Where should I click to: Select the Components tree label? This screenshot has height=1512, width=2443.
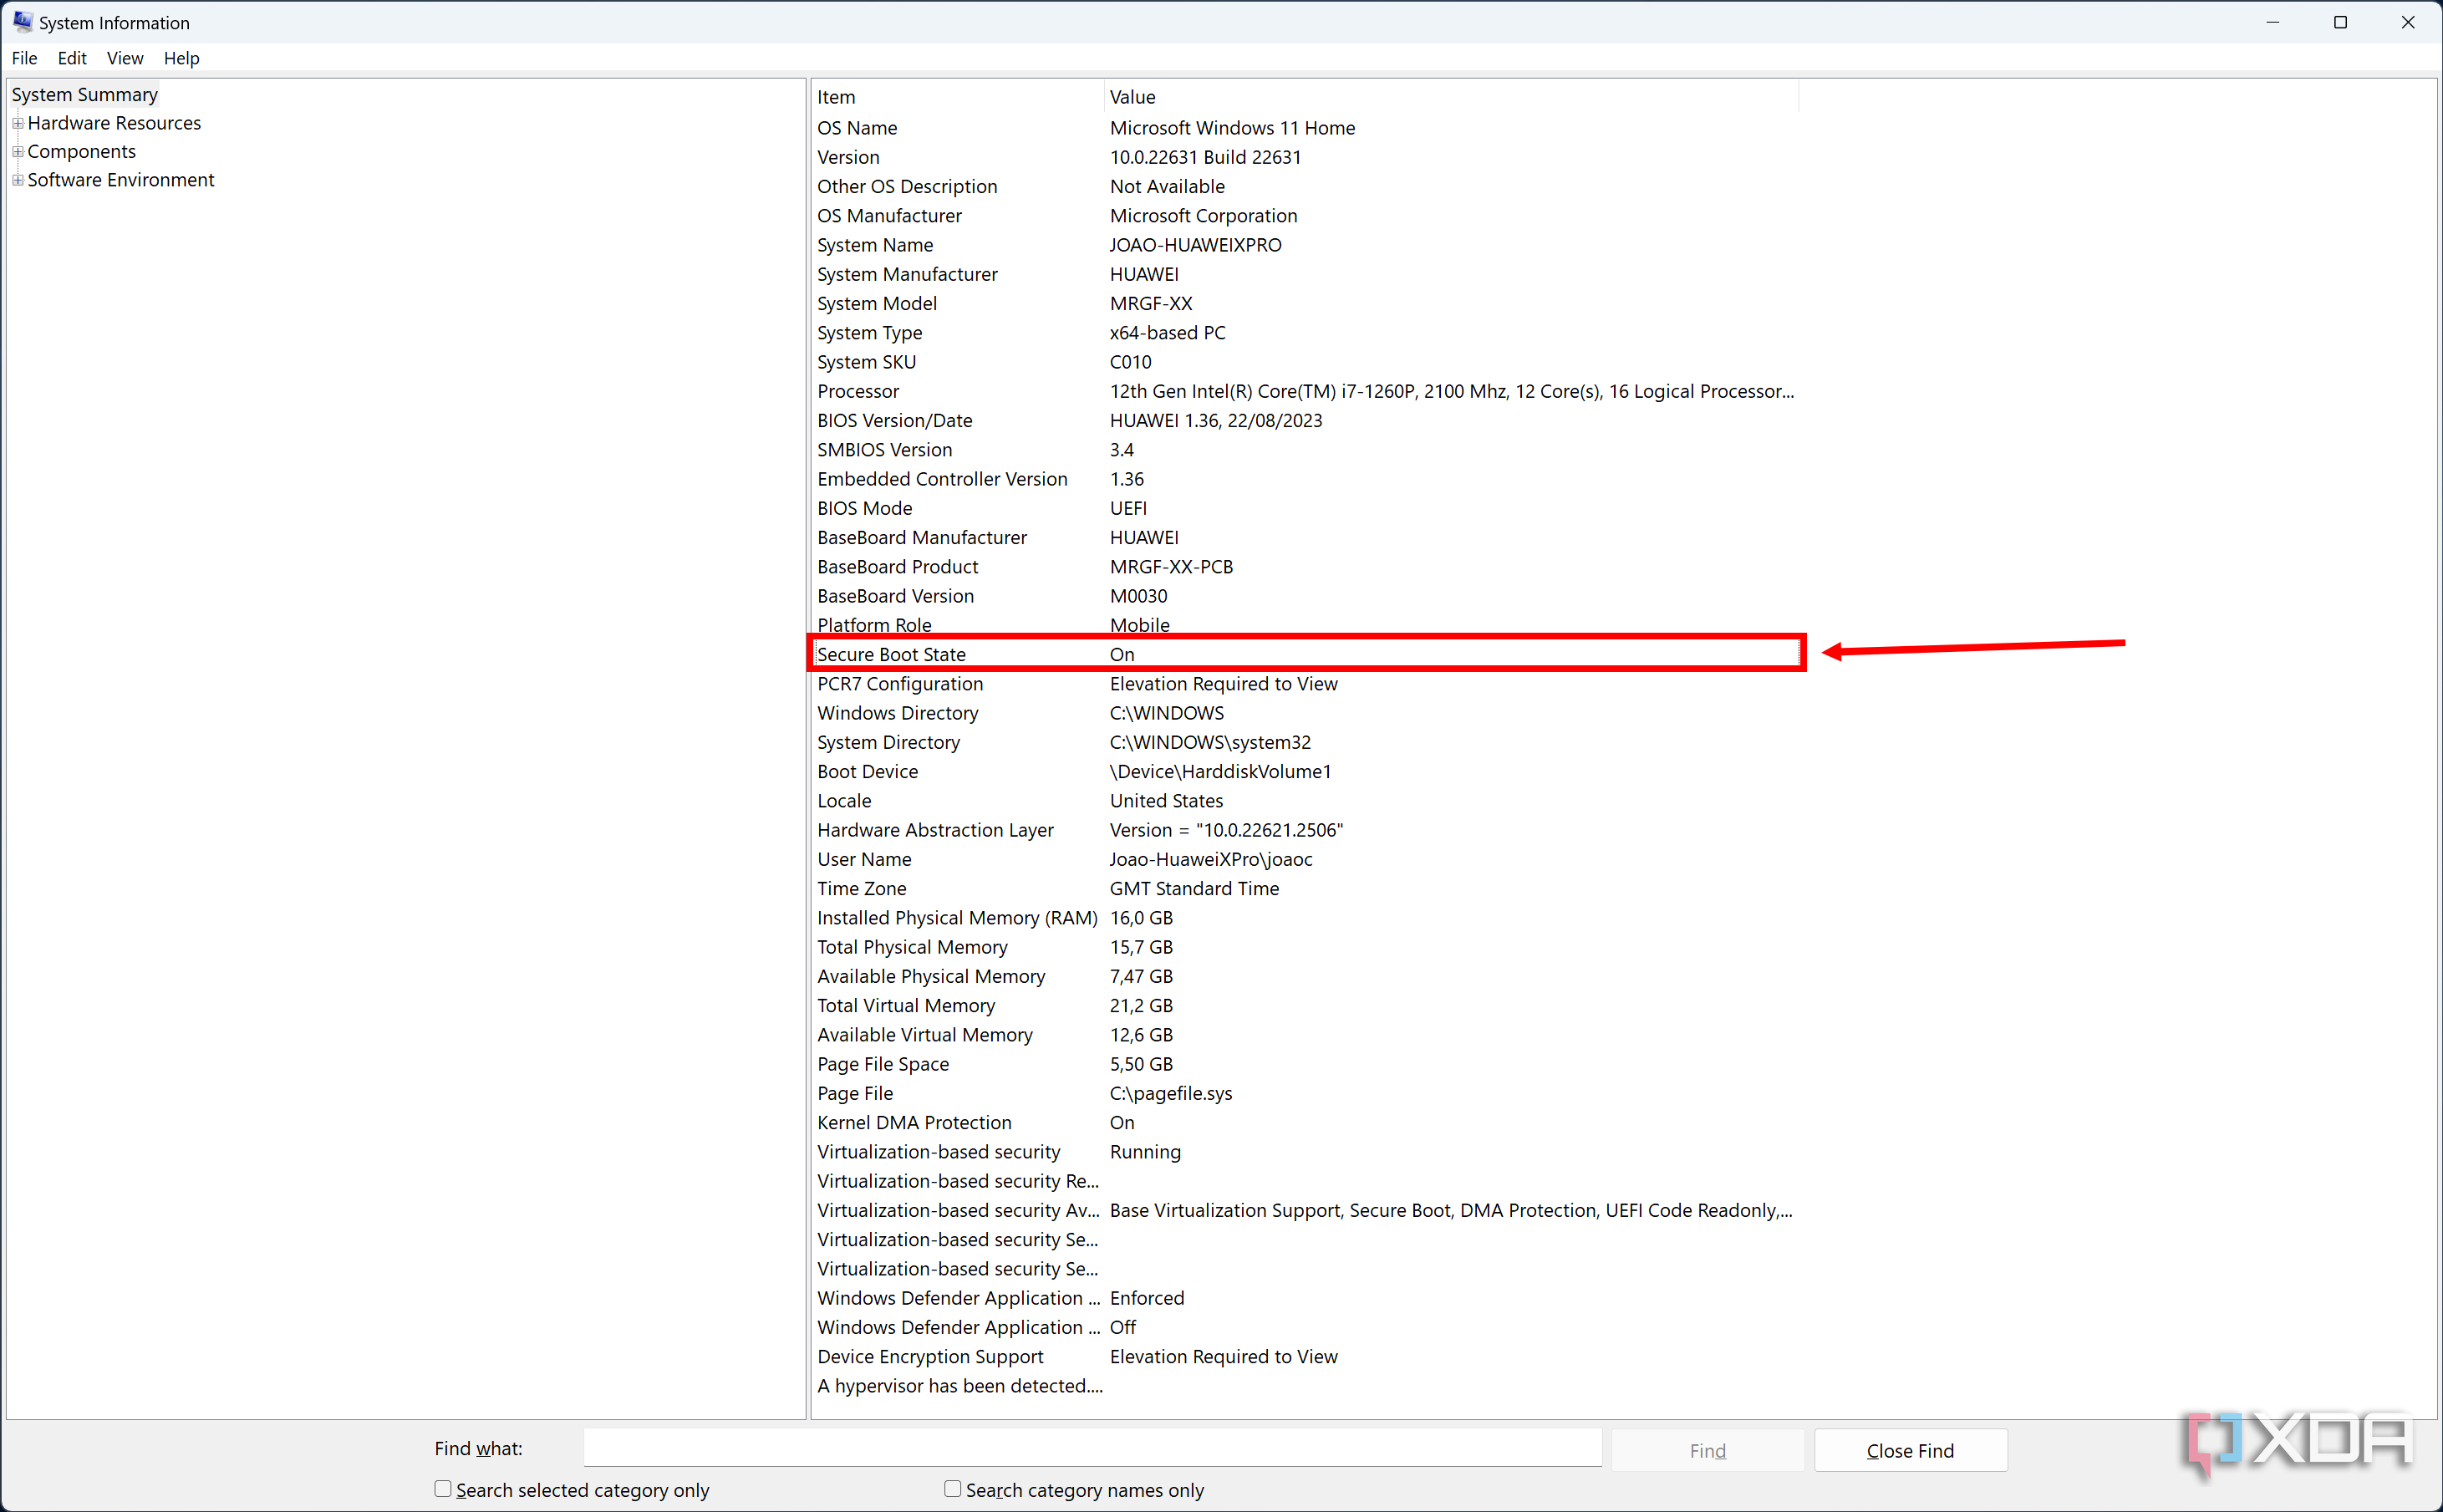(x=82, y=151)
